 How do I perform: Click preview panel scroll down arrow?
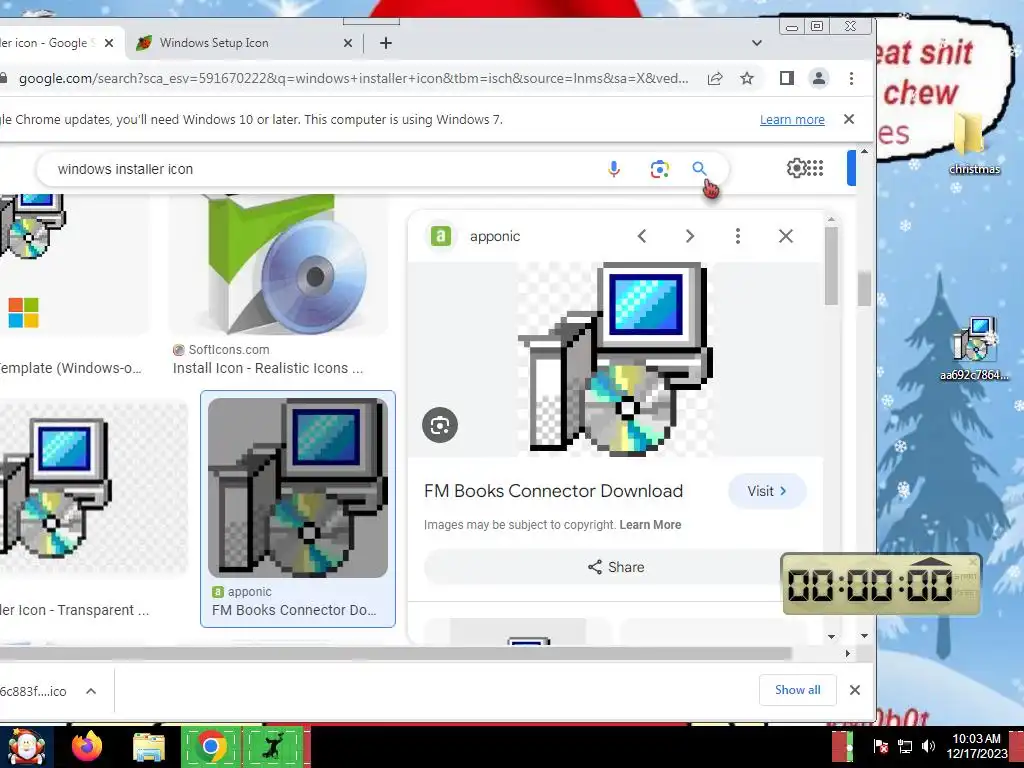[831, 636]
